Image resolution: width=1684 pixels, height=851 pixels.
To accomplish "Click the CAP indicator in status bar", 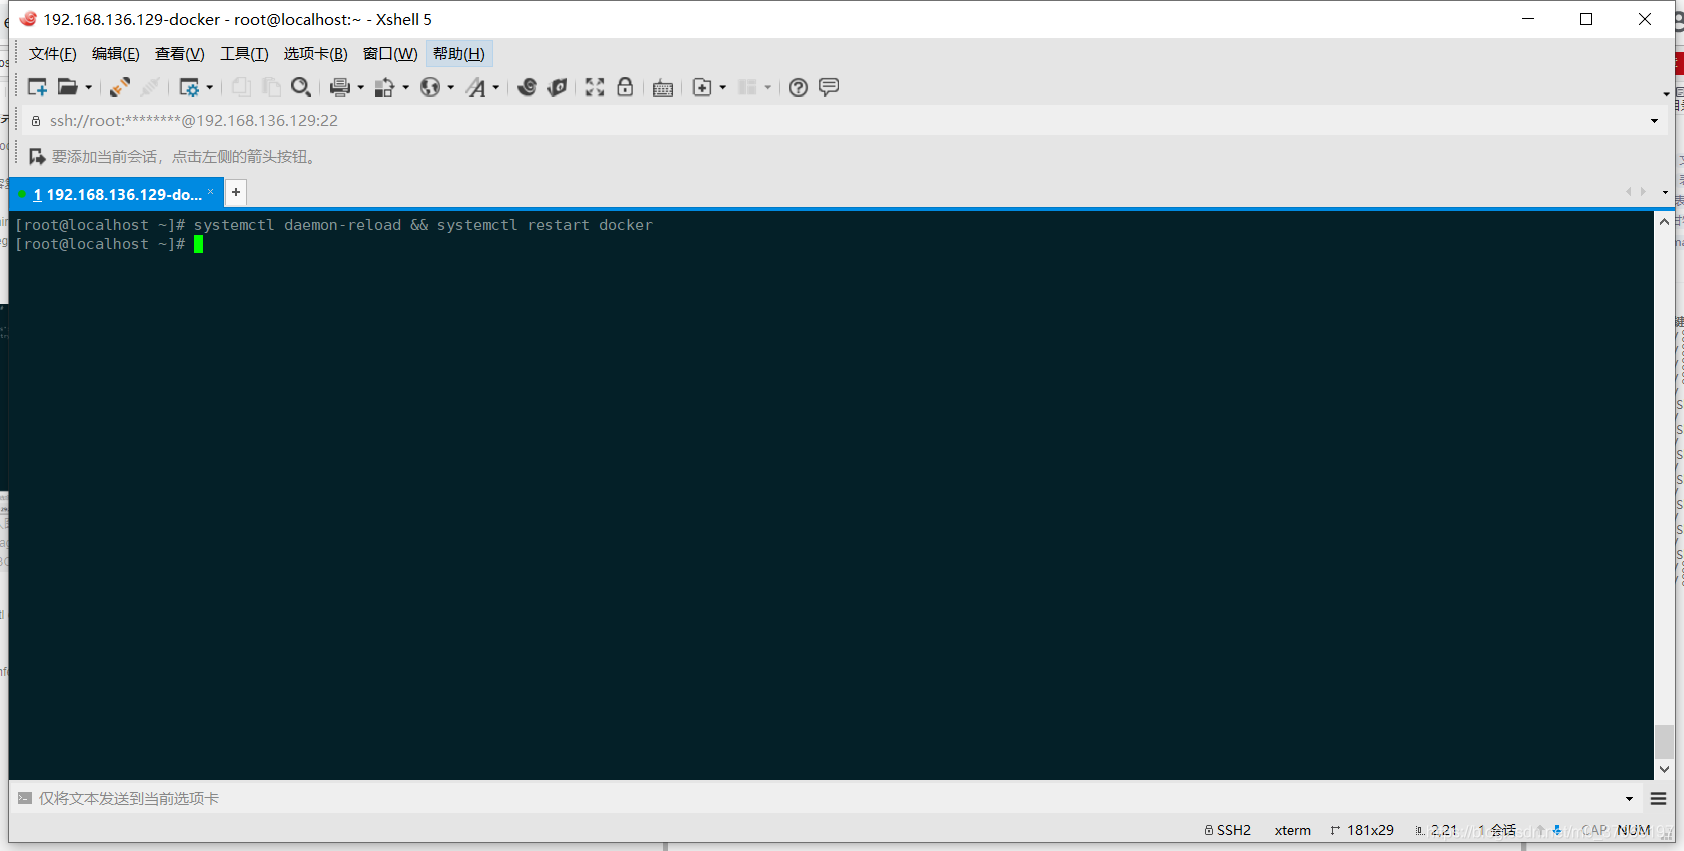I will pyautogui.click(x=1594, y=830).
